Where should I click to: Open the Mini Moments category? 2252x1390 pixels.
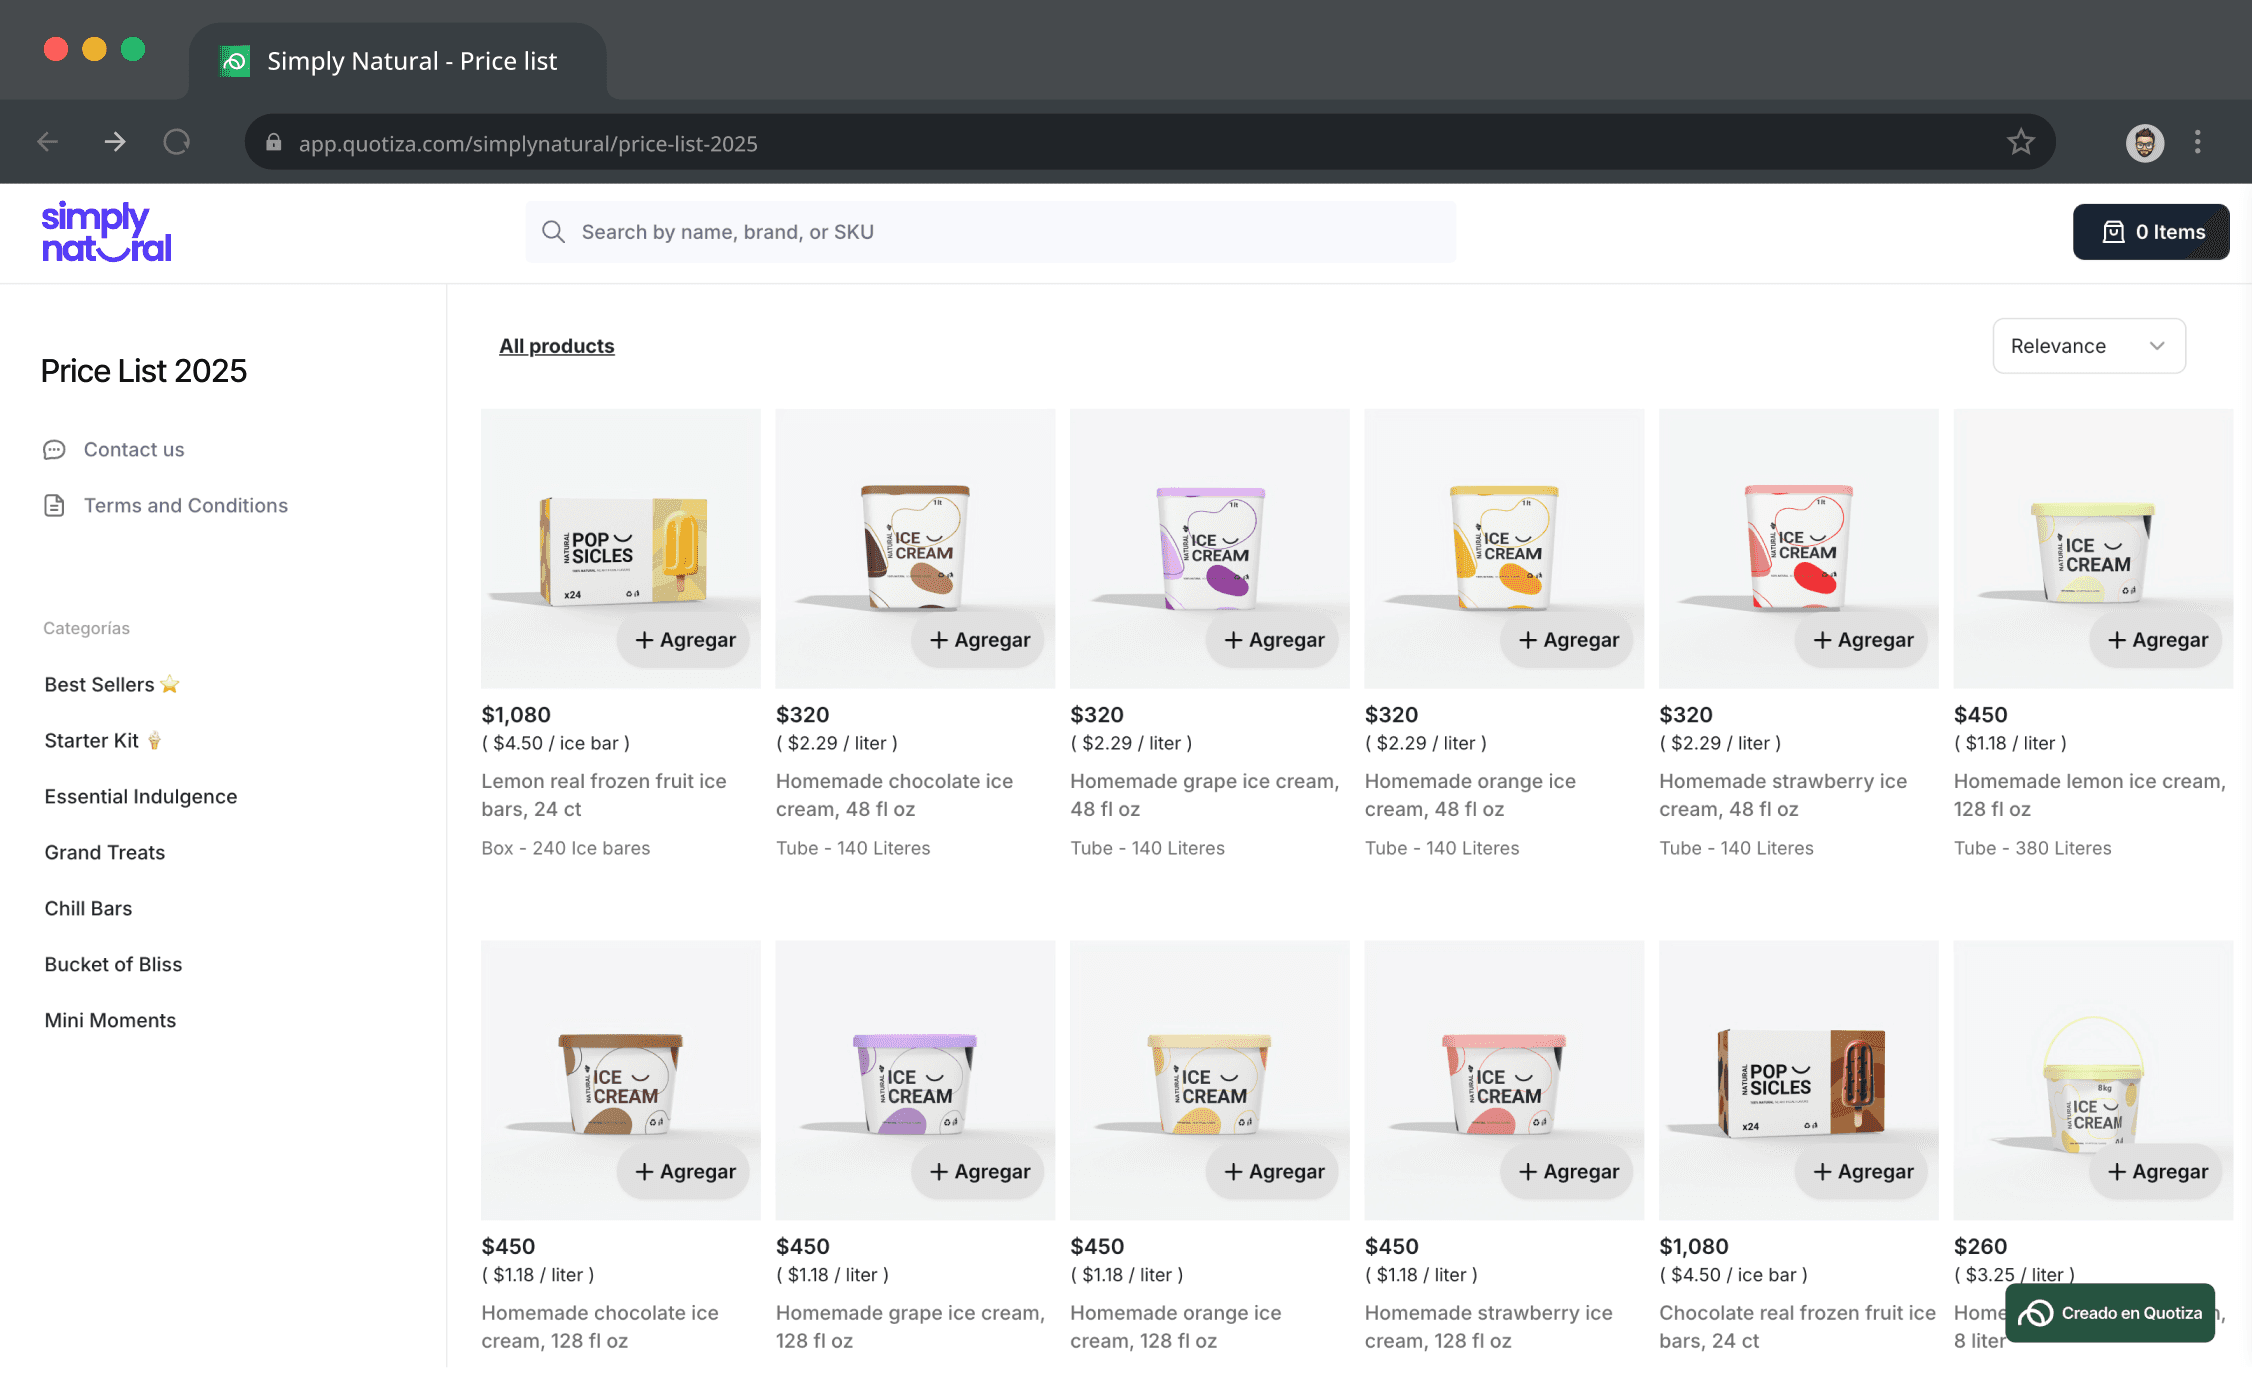[110, 1021]
